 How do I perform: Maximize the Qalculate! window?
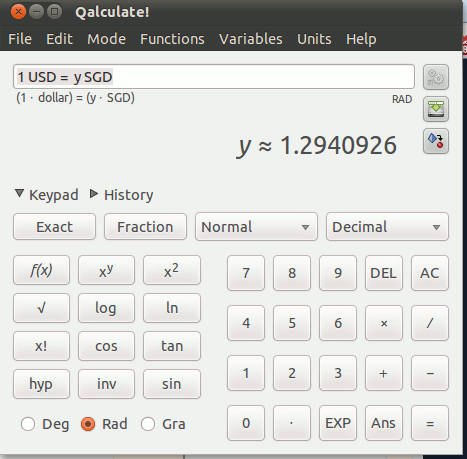[x=54, y=12]
